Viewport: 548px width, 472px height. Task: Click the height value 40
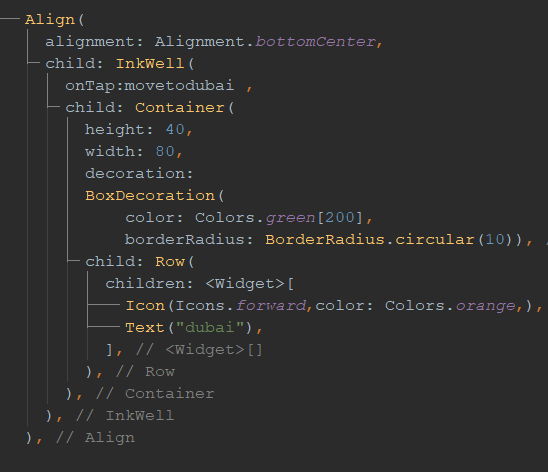(175, 130)
